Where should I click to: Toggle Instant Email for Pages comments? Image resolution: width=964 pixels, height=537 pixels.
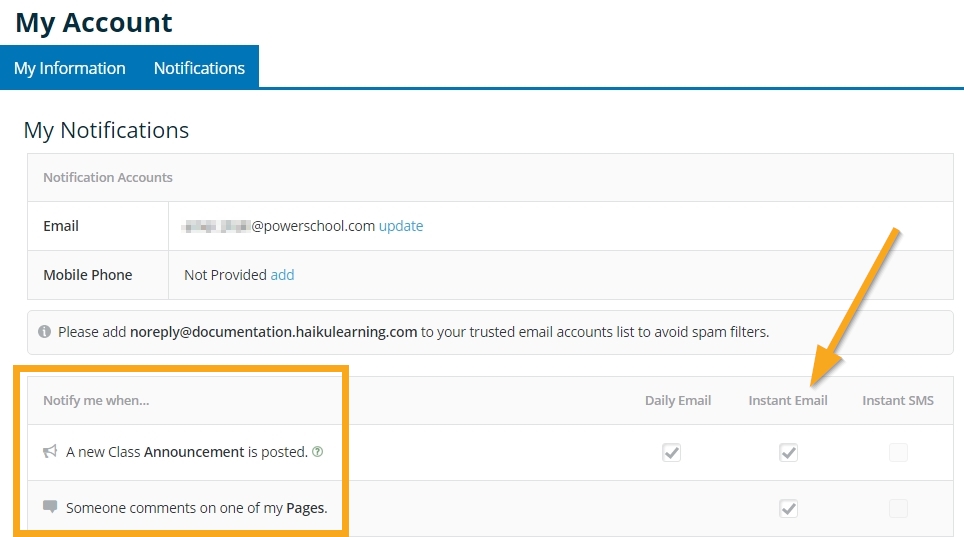[x=788, y=509]
